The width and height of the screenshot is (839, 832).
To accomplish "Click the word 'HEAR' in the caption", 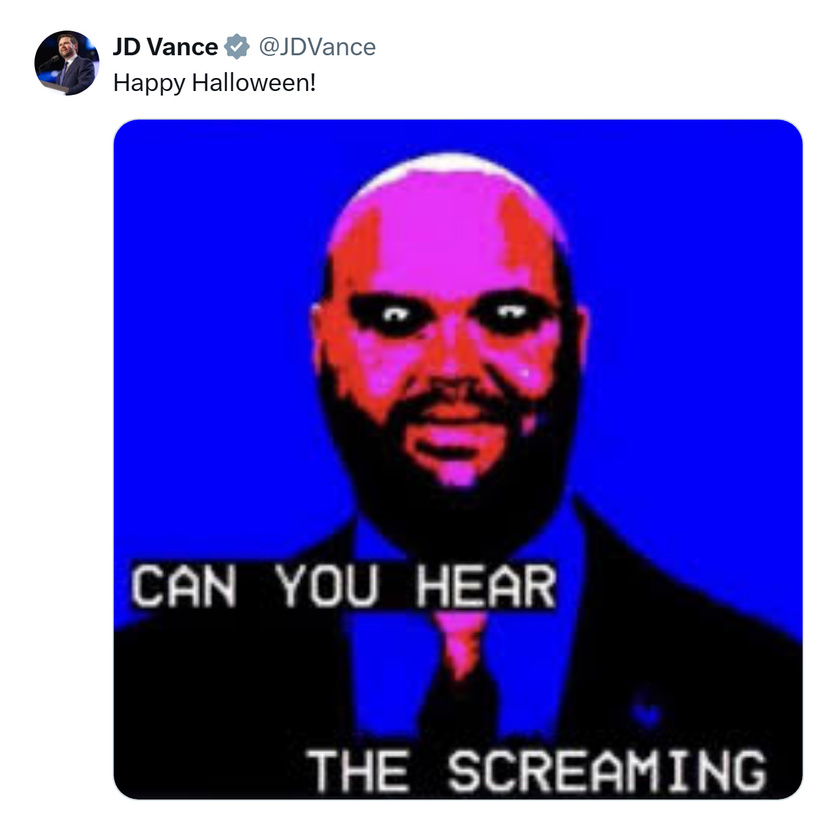I will point(486,586).
